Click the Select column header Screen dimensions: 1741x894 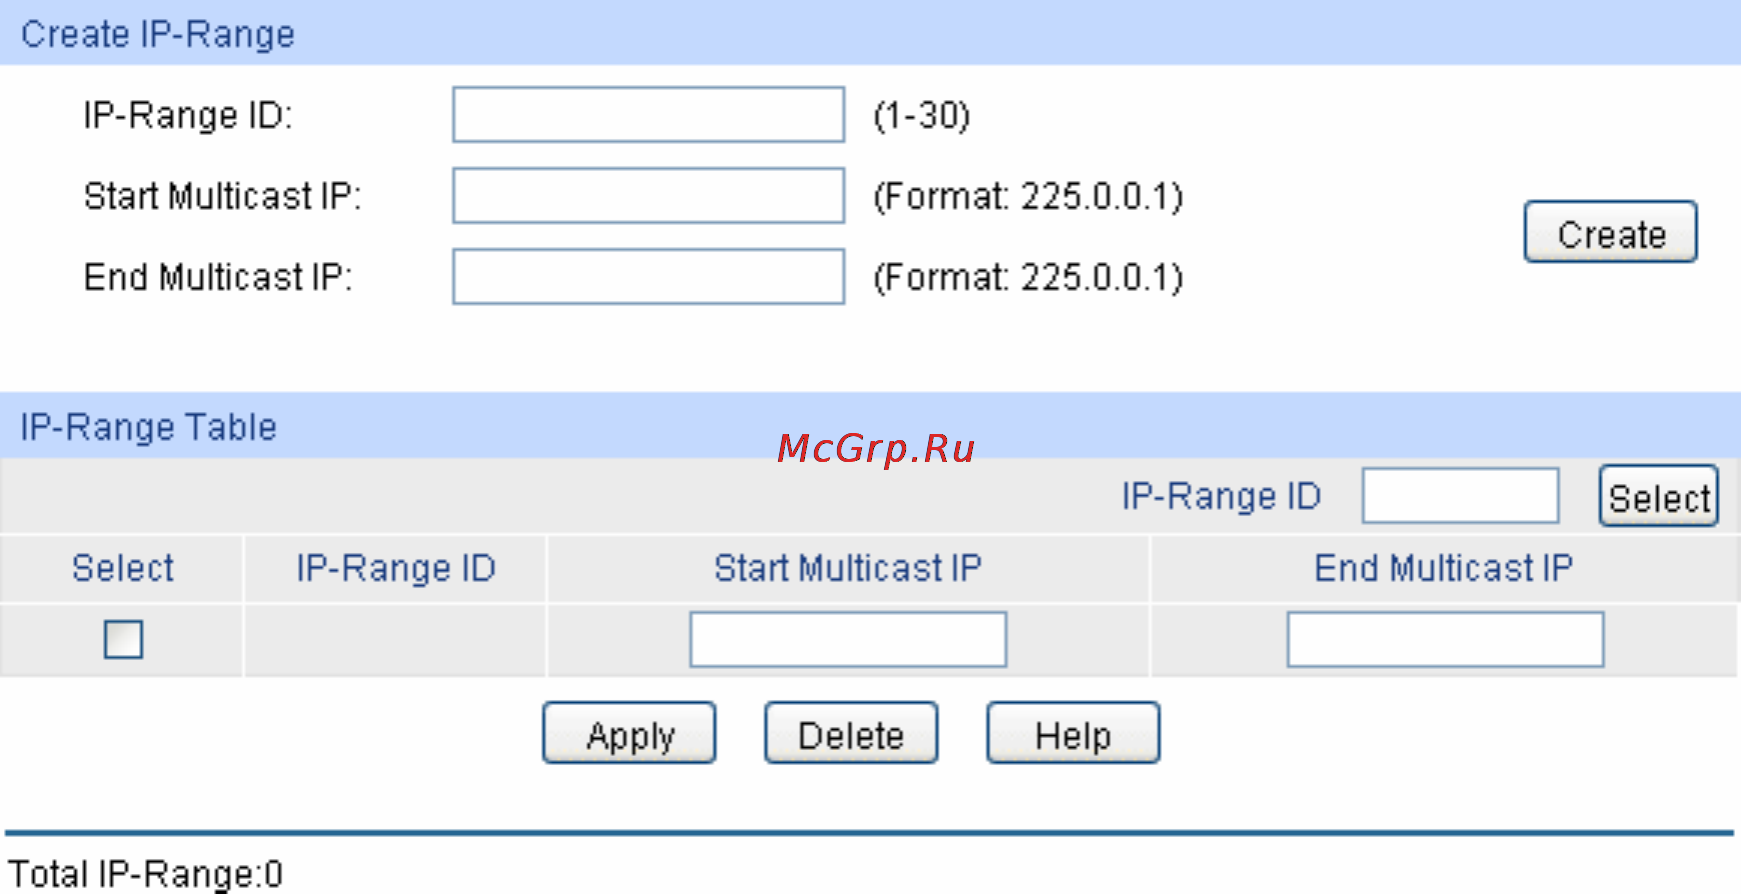click(x=122, y=568)
